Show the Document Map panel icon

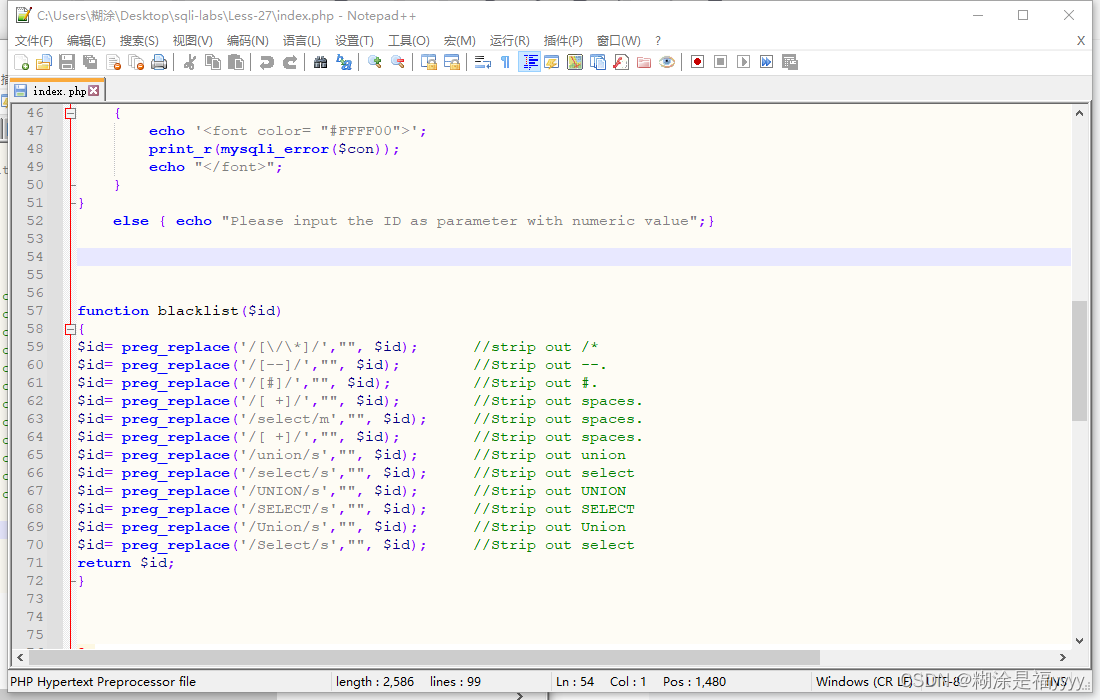[575, 62]
